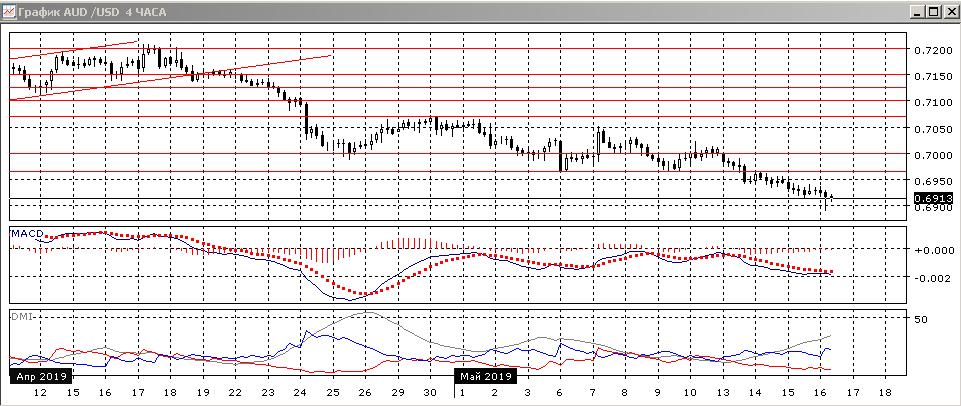Click the DMI scale value 50
Image resolution: width=961 pixels, height=406 pixels.
[x=922, y=320]
